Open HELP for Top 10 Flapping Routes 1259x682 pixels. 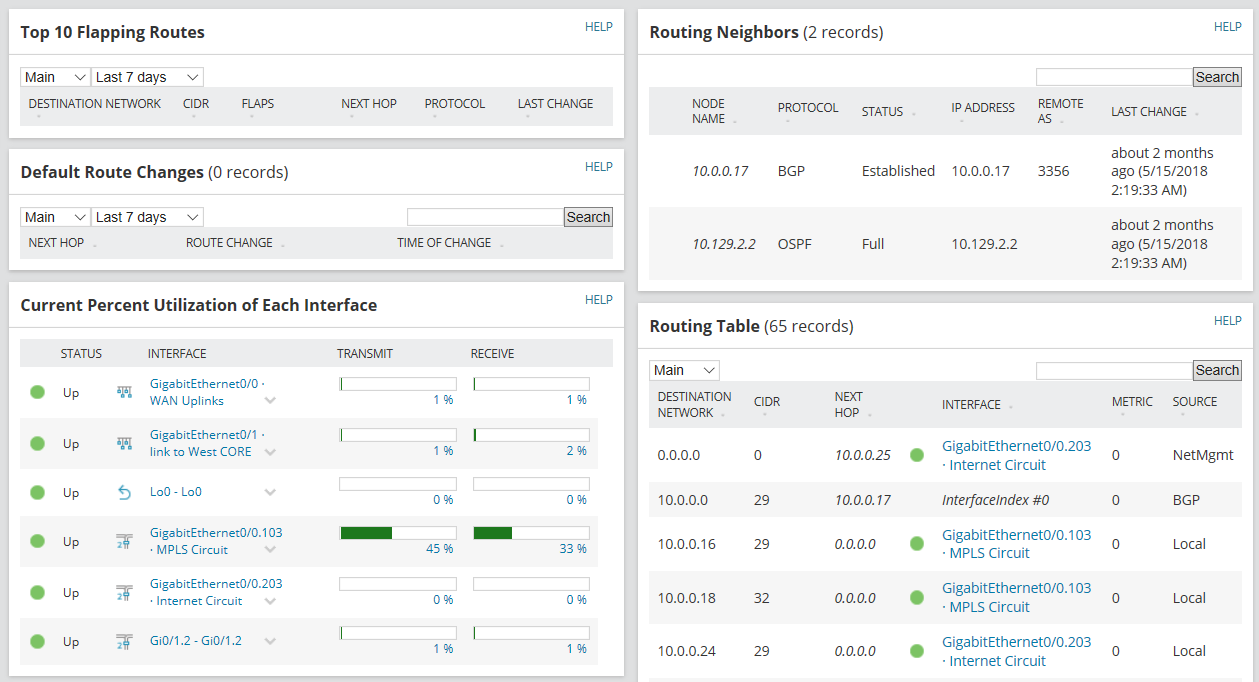(599, 27)
